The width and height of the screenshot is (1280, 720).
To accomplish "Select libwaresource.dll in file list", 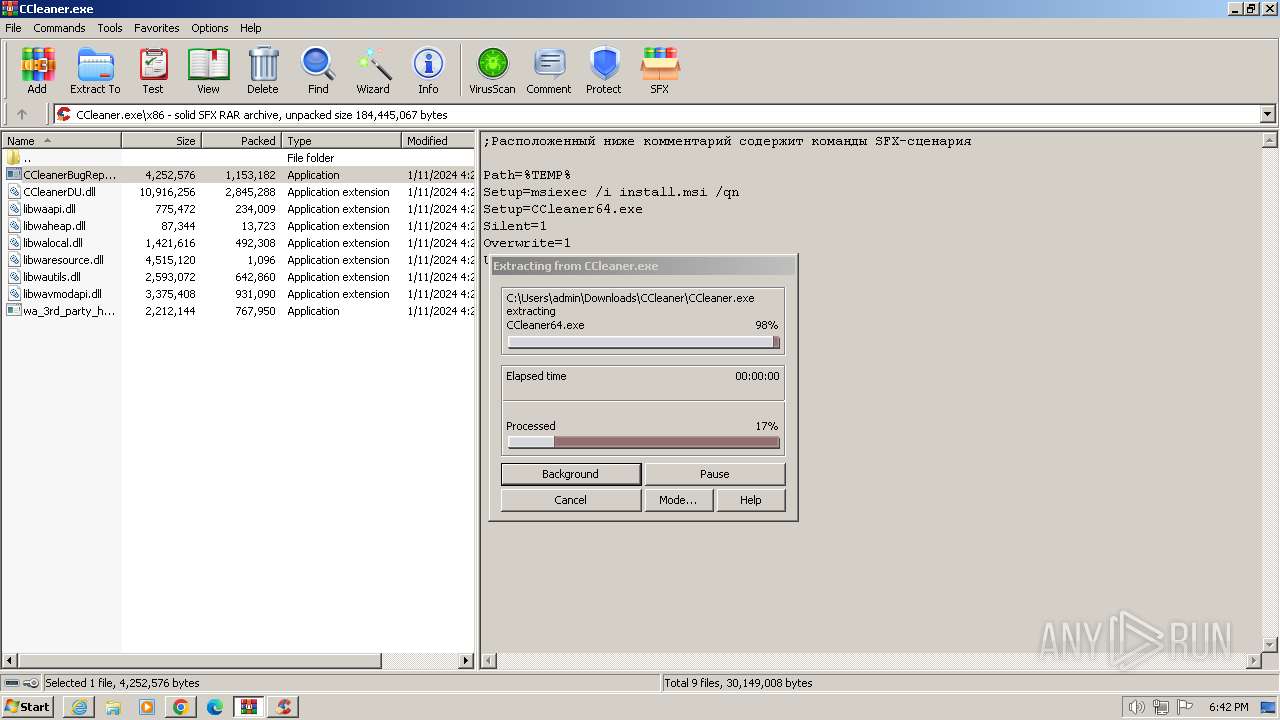I will coord(238,260).
